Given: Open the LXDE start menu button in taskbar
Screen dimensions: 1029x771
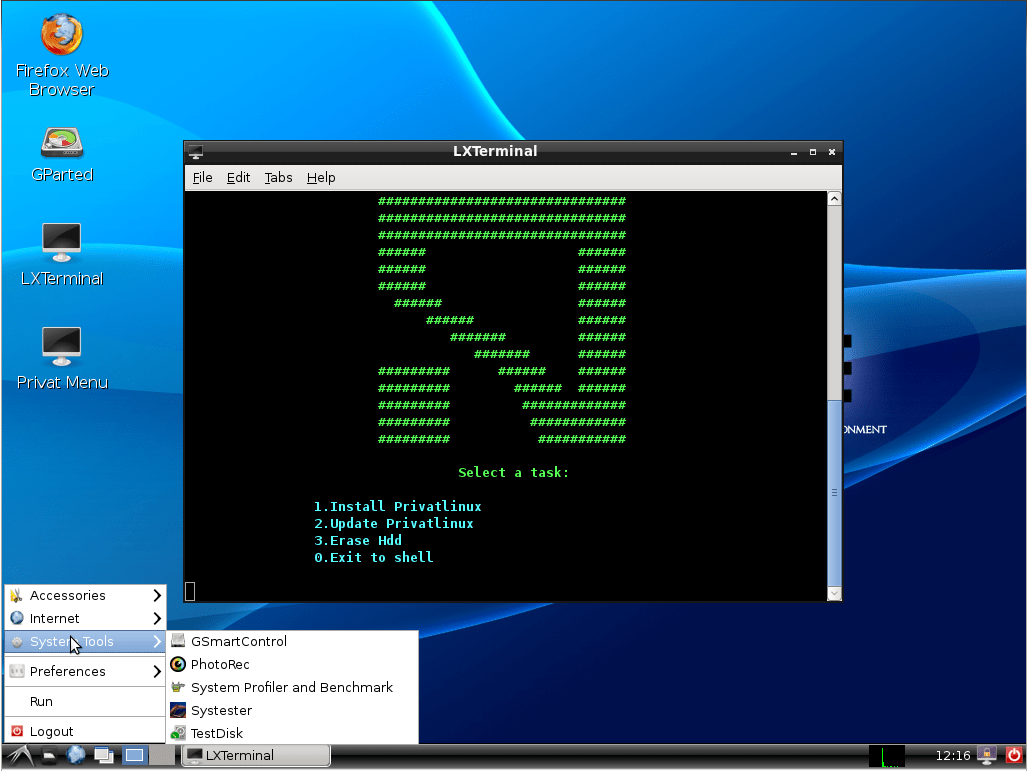Looking at the screenshot, I should (18, 756).
